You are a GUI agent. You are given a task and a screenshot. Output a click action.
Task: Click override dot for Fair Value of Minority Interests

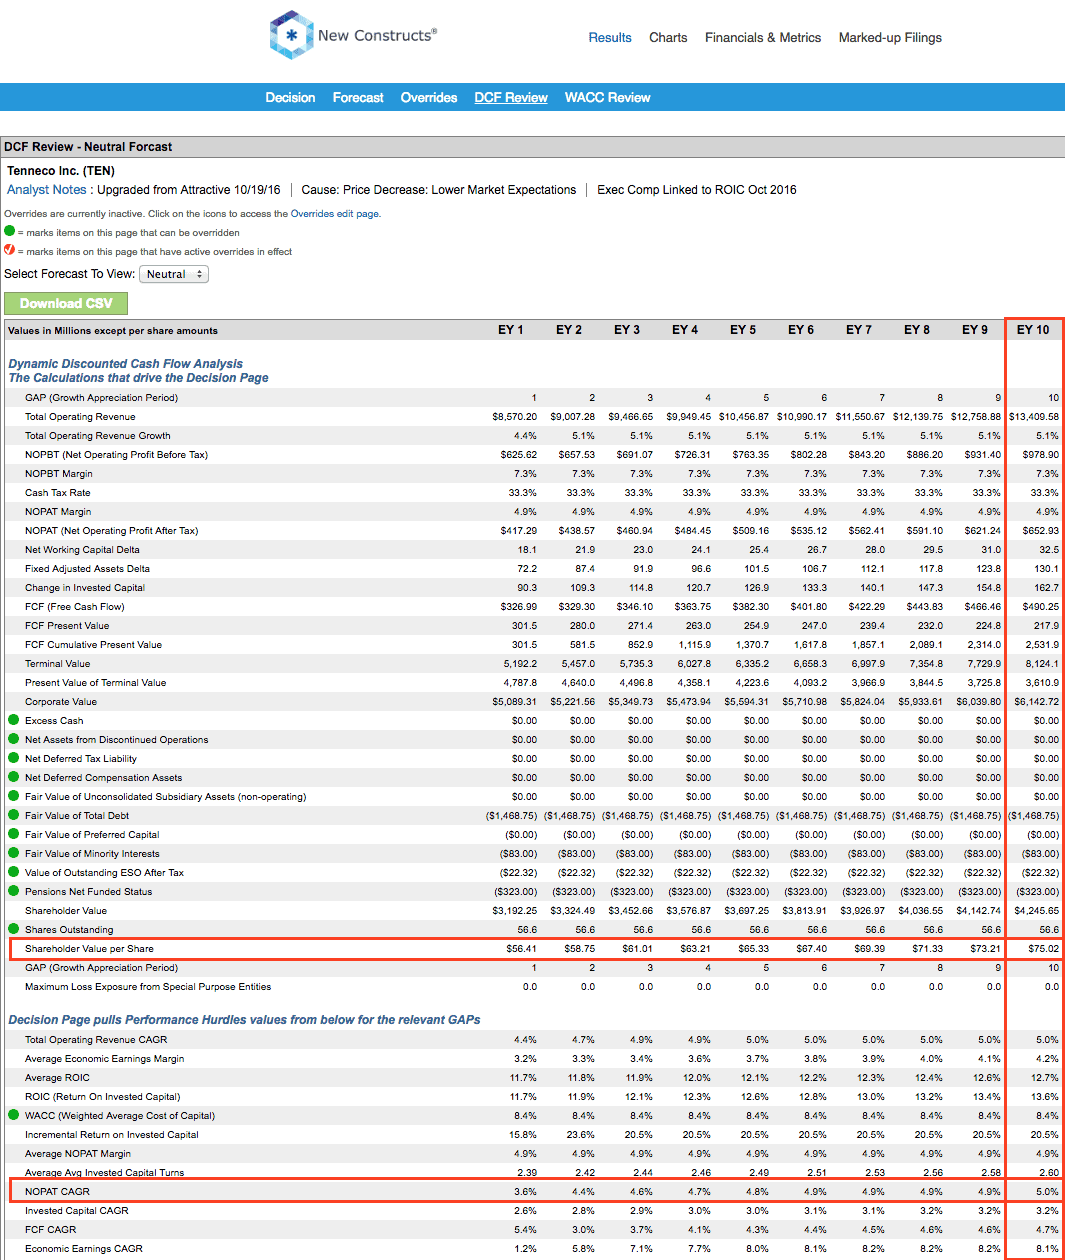14,853
